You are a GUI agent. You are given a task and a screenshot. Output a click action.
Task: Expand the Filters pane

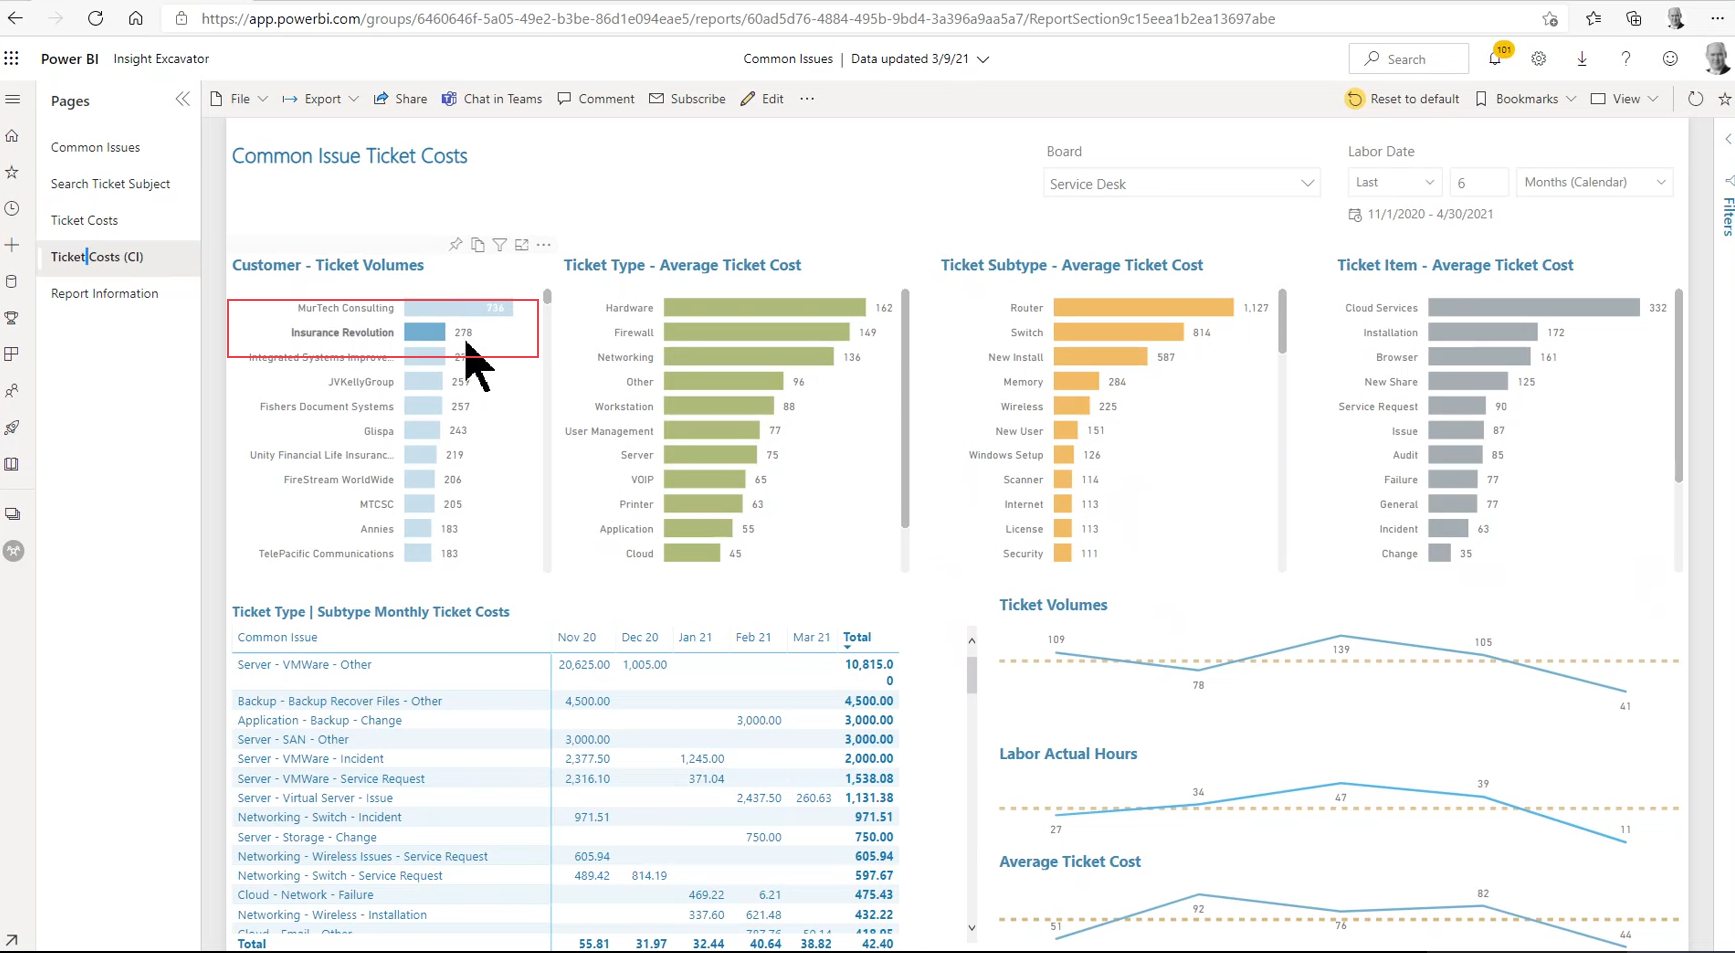click(x=1728, y=139)
